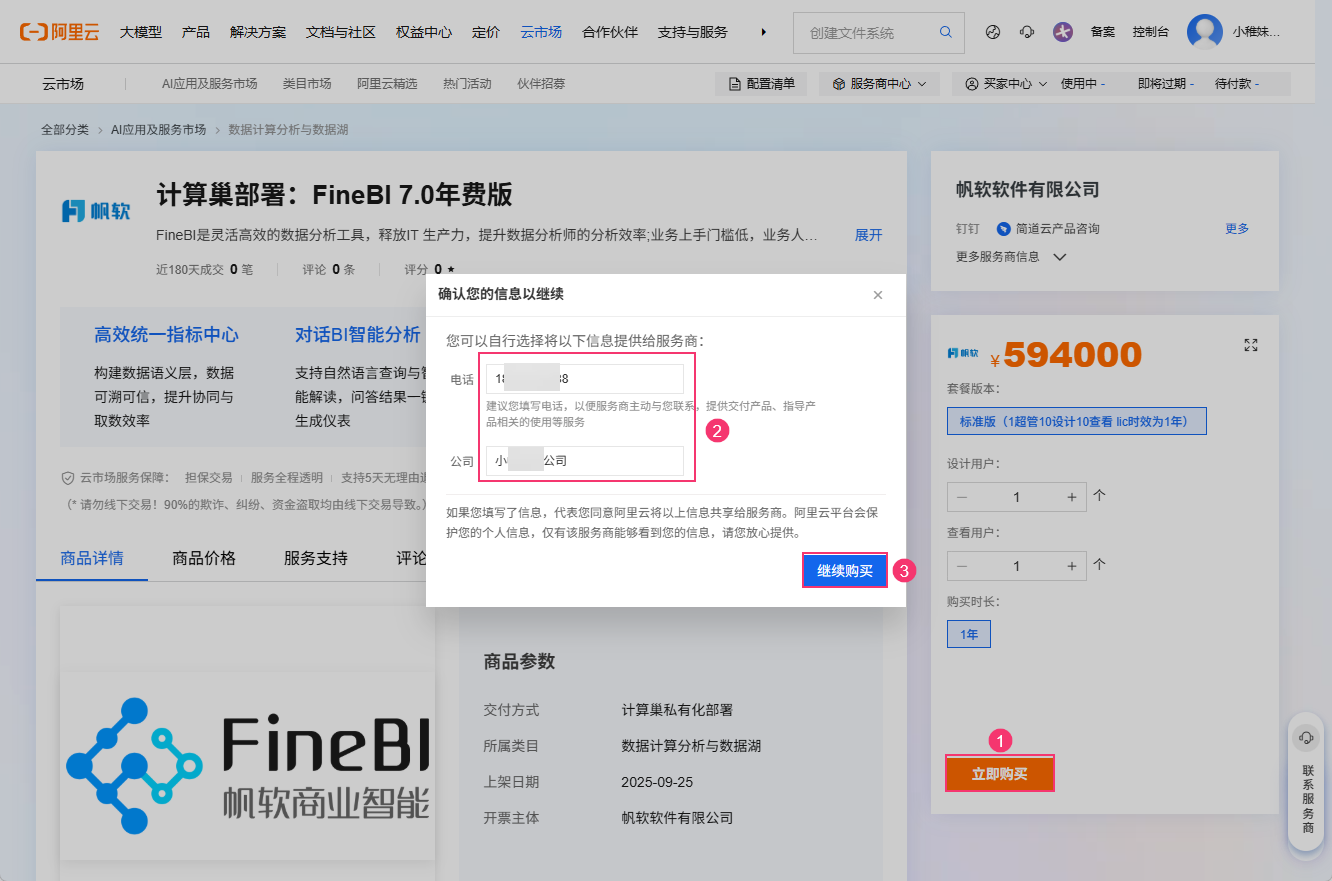Close the 确认您的信息以继续 dialog
Screen dimensions: 1332x881
point(878,295)
